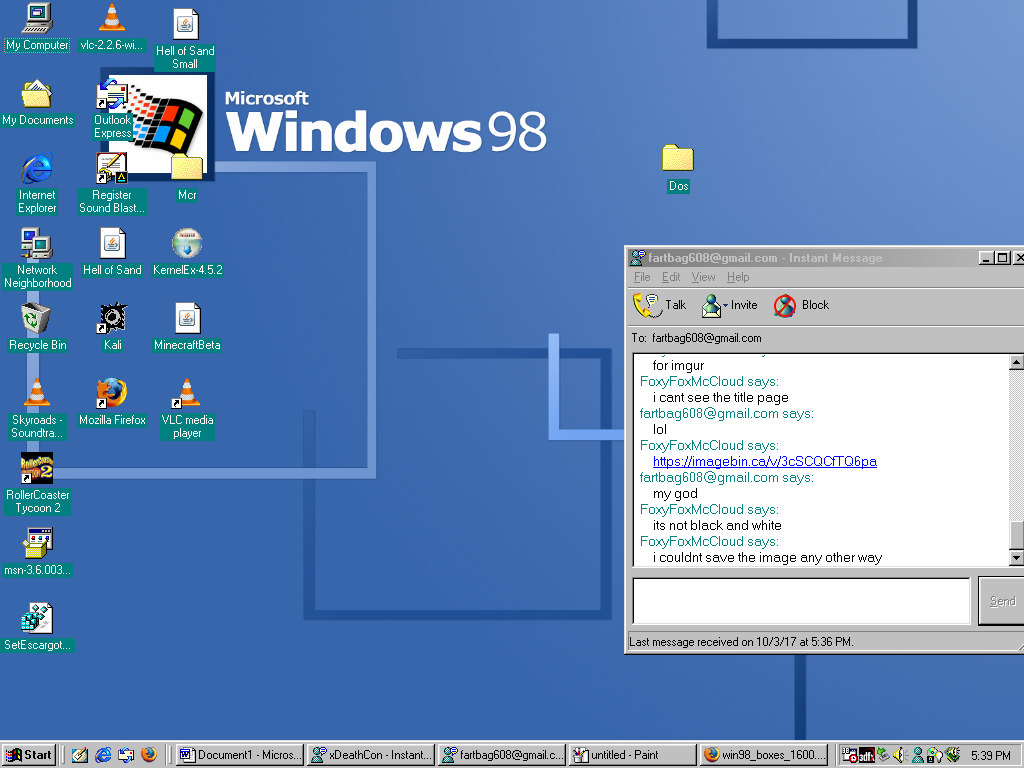The width and height of the screenshot is (1024, 768).
Task: Click Talk in Instant Message toolbar
Action: (x=660, y=305)
